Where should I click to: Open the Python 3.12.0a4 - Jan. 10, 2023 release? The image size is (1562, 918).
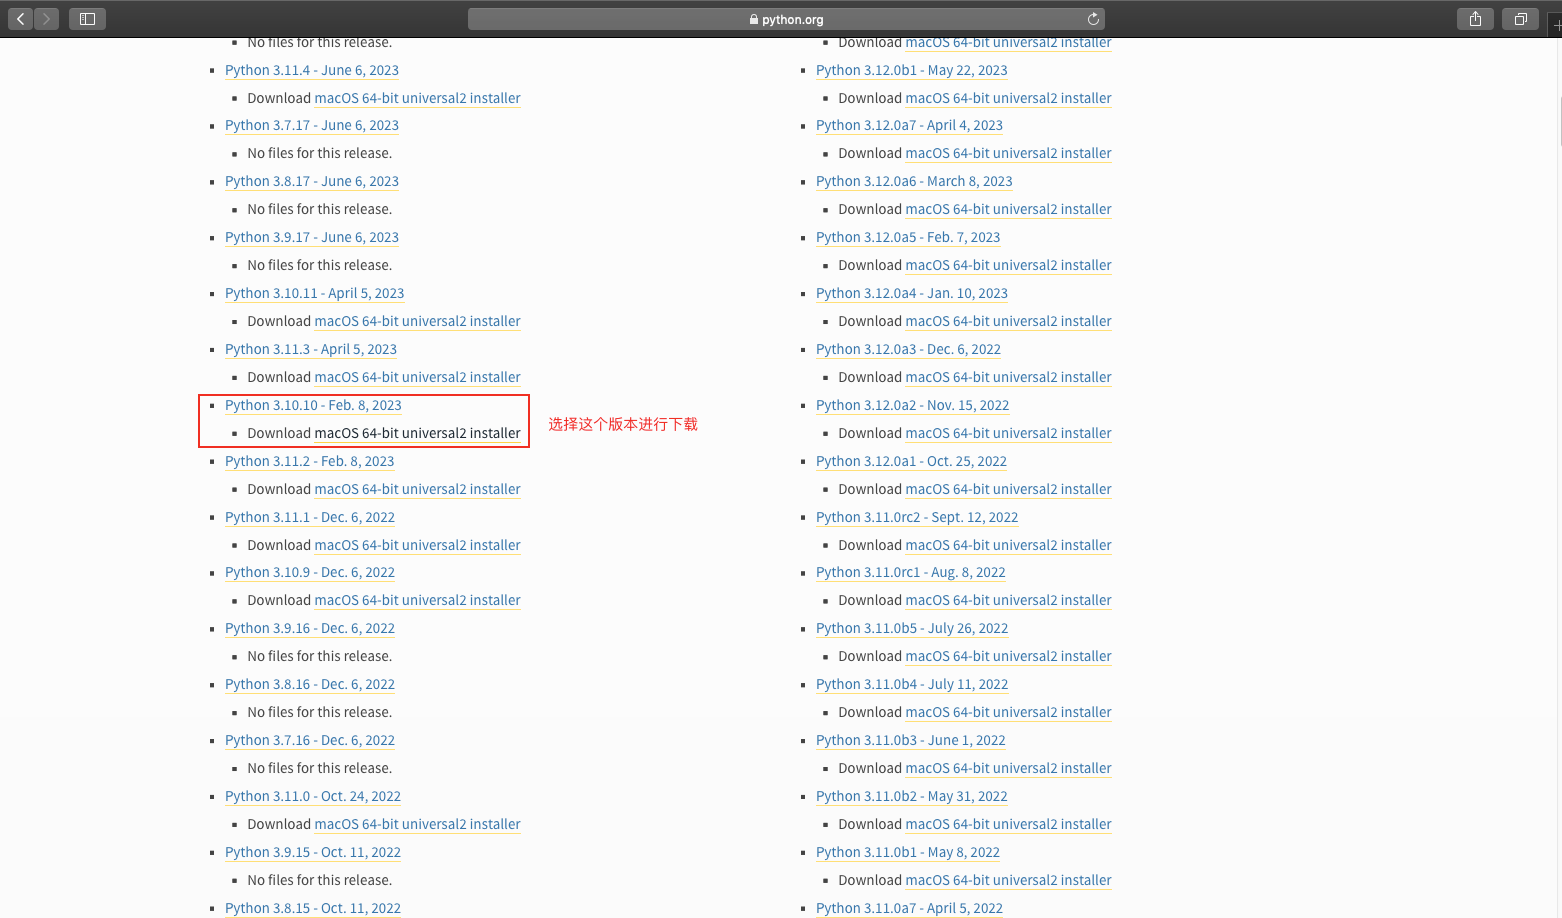pyautogui.click(x=912, y=293)
